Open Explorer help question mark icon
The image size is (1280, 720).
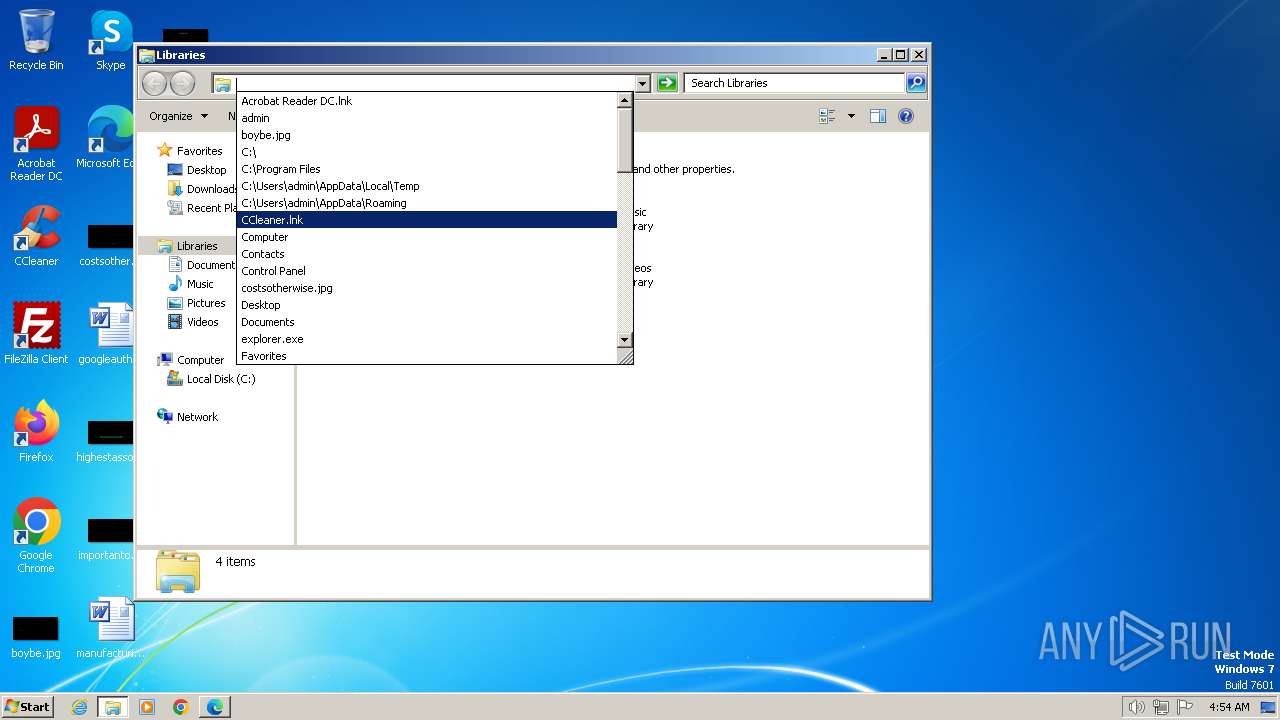click(906, 116)
